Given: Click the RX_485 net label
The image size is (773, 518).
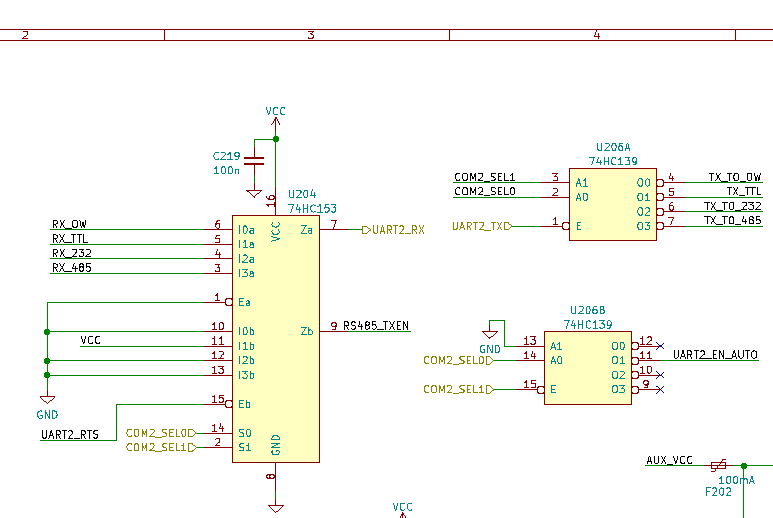Looking at the screenshot, I should point(70,267).
